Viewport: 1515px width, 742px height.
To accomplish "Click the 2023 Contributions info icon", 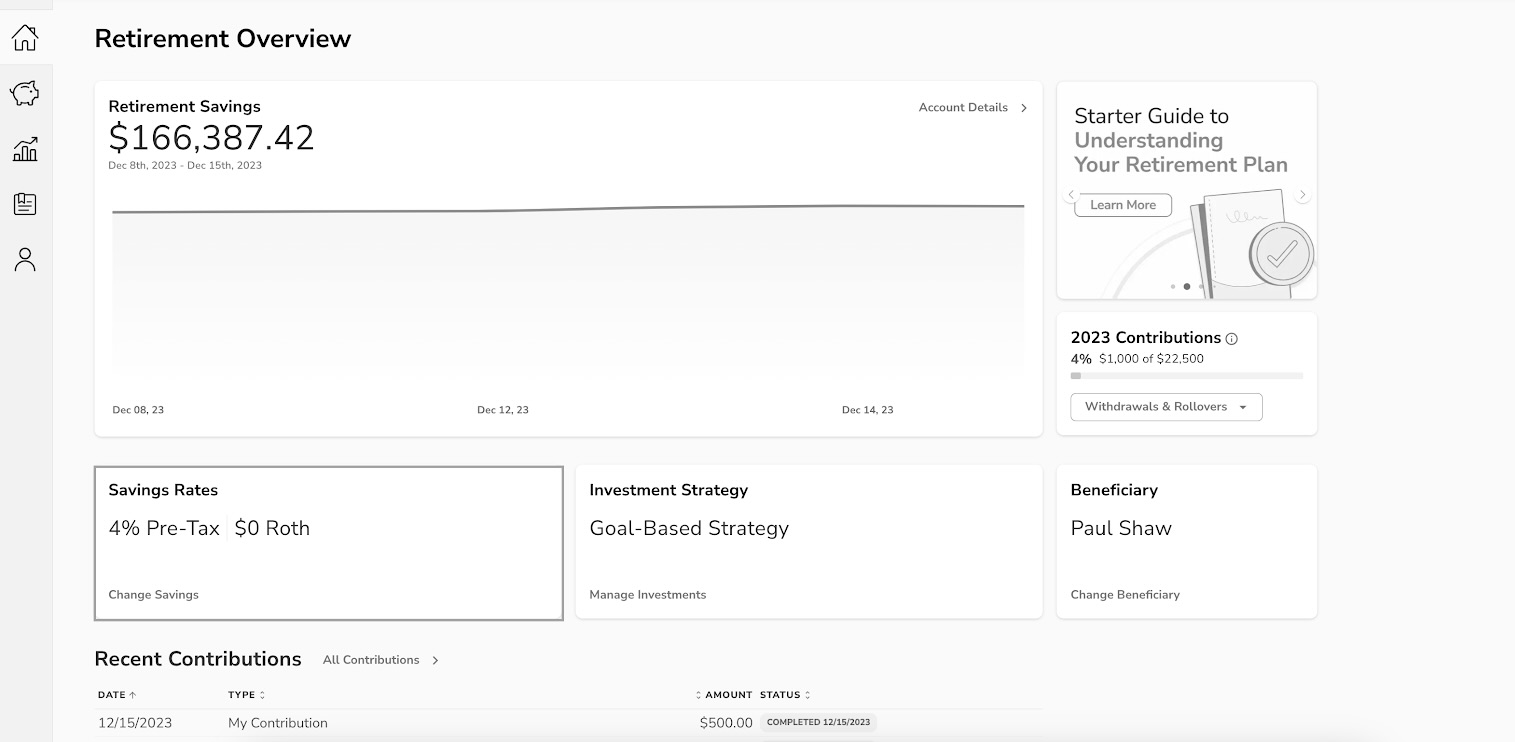I will pos(1231,339).
